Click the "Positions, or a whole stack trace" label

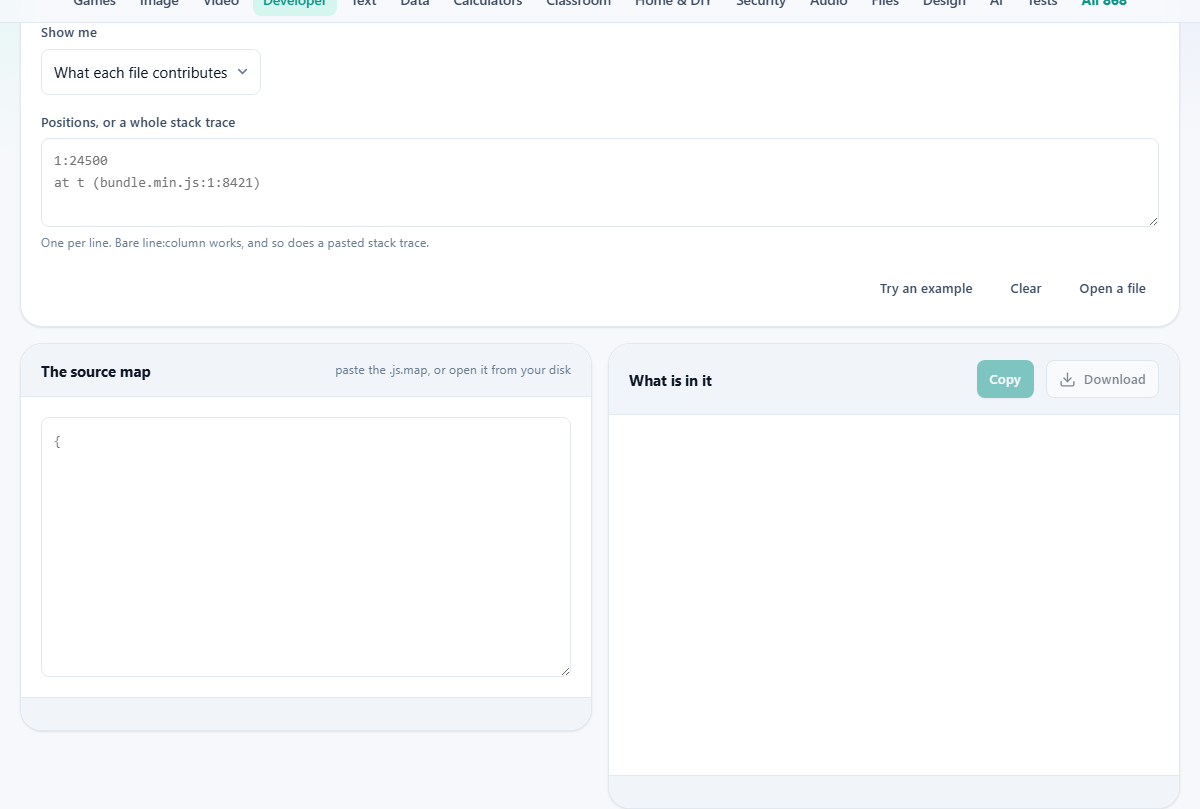click(x=138, y=123)
